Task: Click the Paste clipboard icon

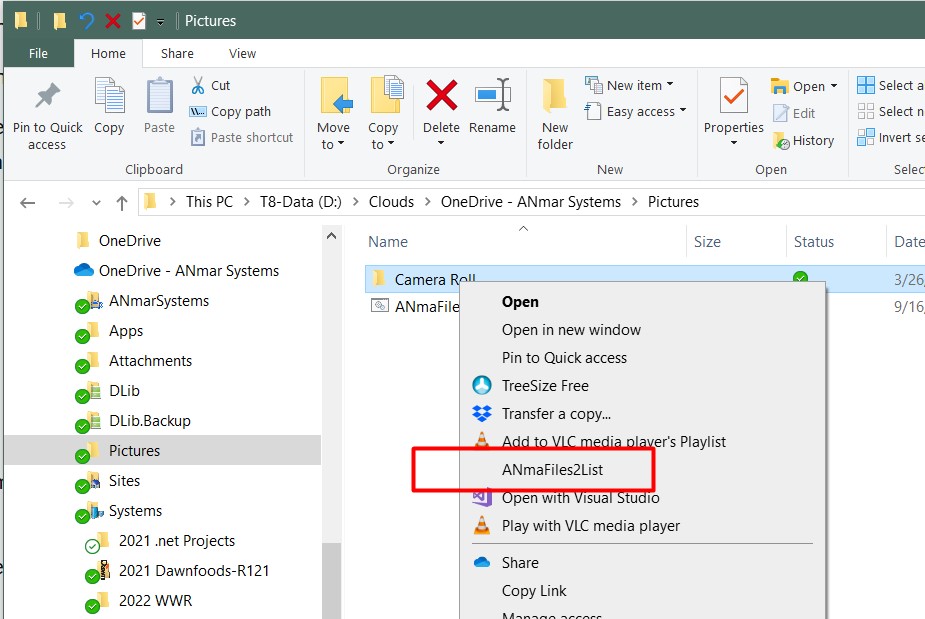Action: coord(159,97)
